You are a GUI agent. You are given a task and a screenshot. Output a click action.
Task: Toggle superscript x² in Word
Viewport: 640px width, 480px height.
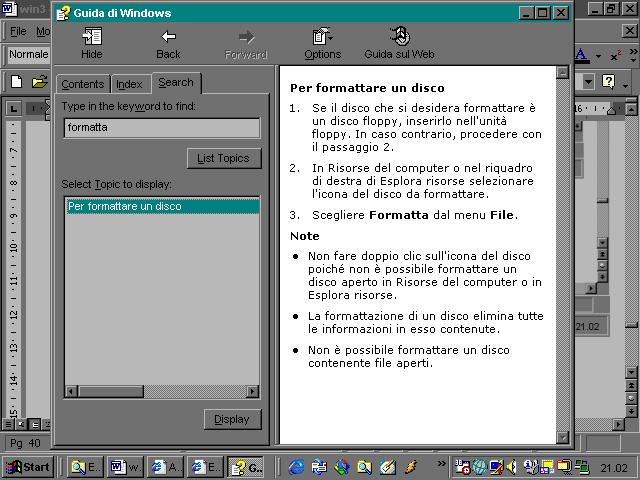point(616,56)
